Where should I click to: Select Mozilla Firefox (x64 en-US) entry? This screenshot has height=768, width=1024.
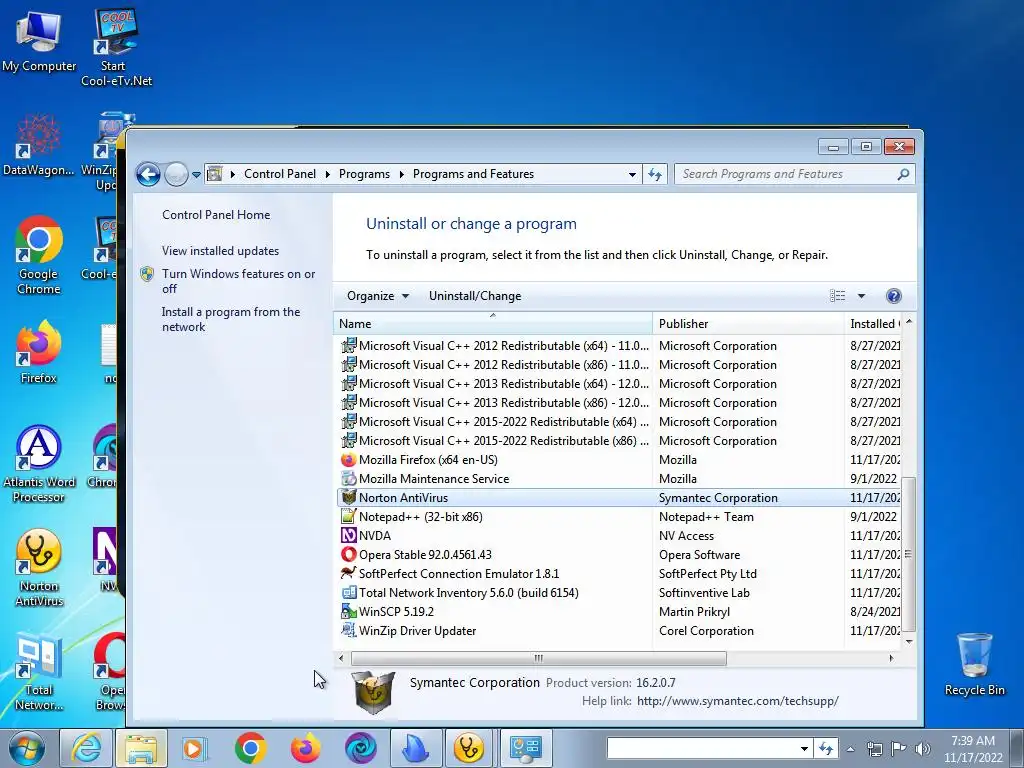click(x=618, y=460)
